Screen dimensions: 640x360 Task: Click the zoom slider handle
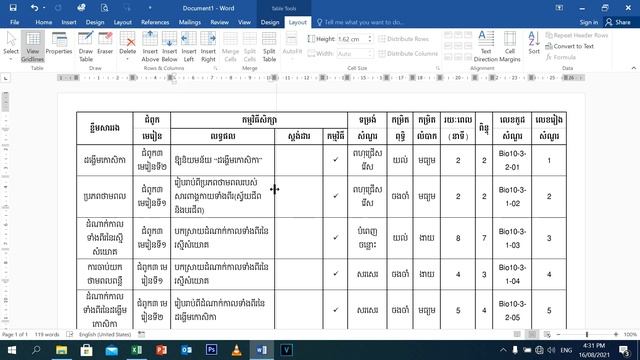[x=587, y=334]
